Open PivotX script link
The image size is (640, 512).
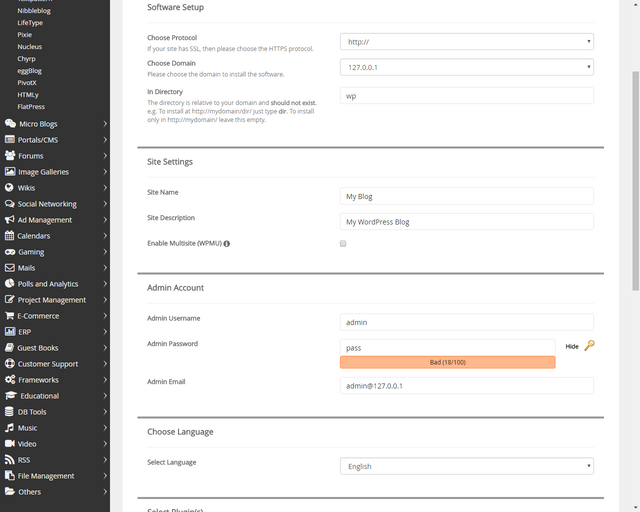click(x=27, y=82)
